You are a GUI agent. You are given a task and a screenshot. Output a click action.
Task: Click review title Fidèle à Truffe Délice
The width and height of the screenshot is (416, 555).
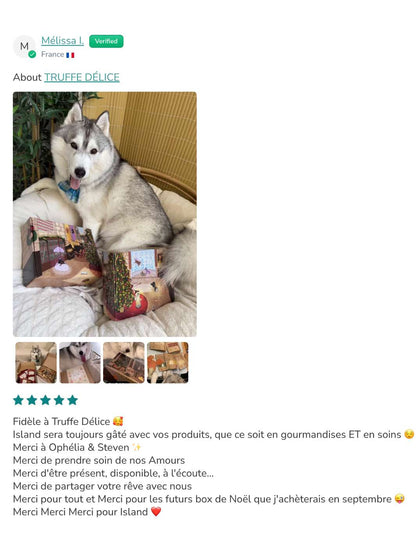61,421
